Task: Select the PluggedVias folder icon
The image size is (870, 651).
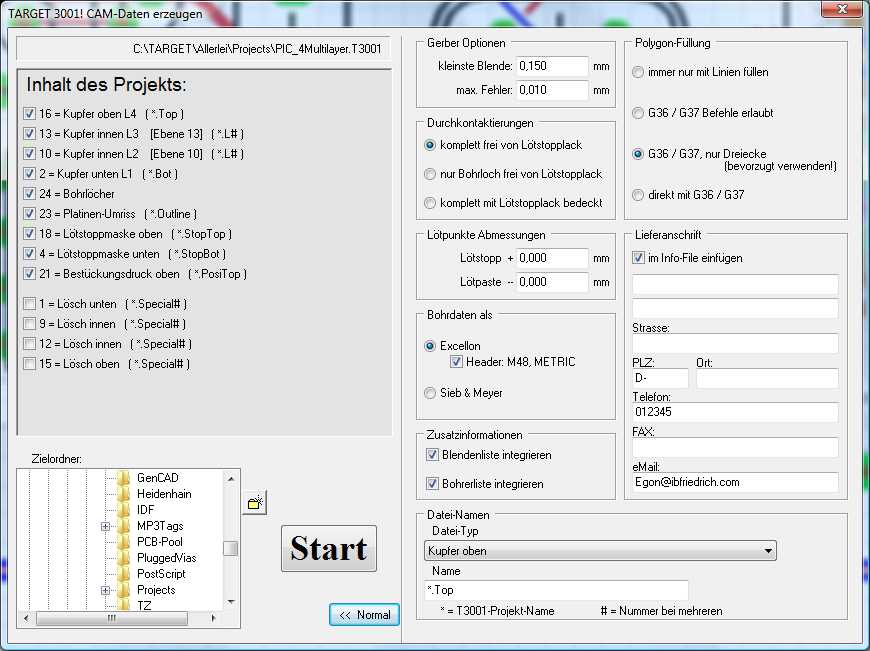Action: pyautogui.click(x=124, y=558)
